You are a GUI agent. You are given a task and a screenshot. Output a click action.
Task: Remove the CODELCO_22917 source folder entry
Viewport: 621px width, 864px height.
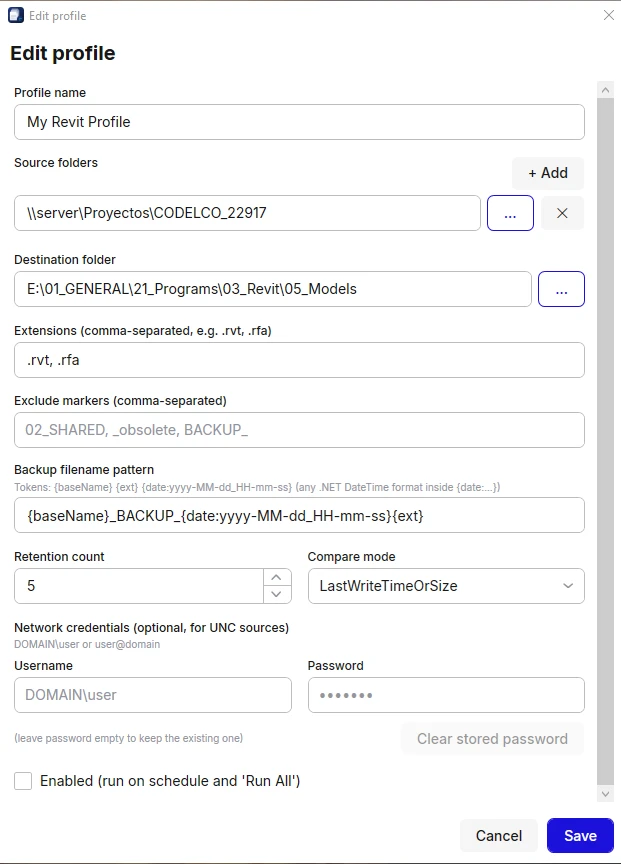point(562,213)
